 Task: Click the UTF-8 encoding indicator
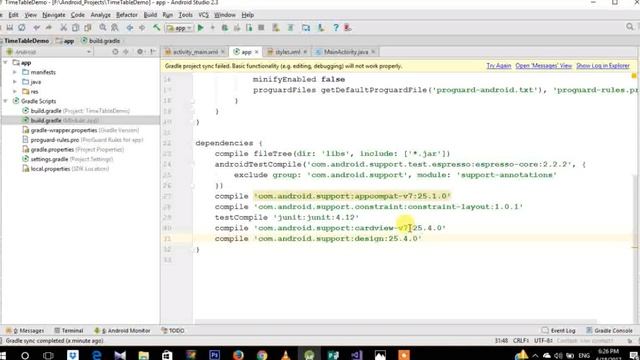tap(543, 340)
